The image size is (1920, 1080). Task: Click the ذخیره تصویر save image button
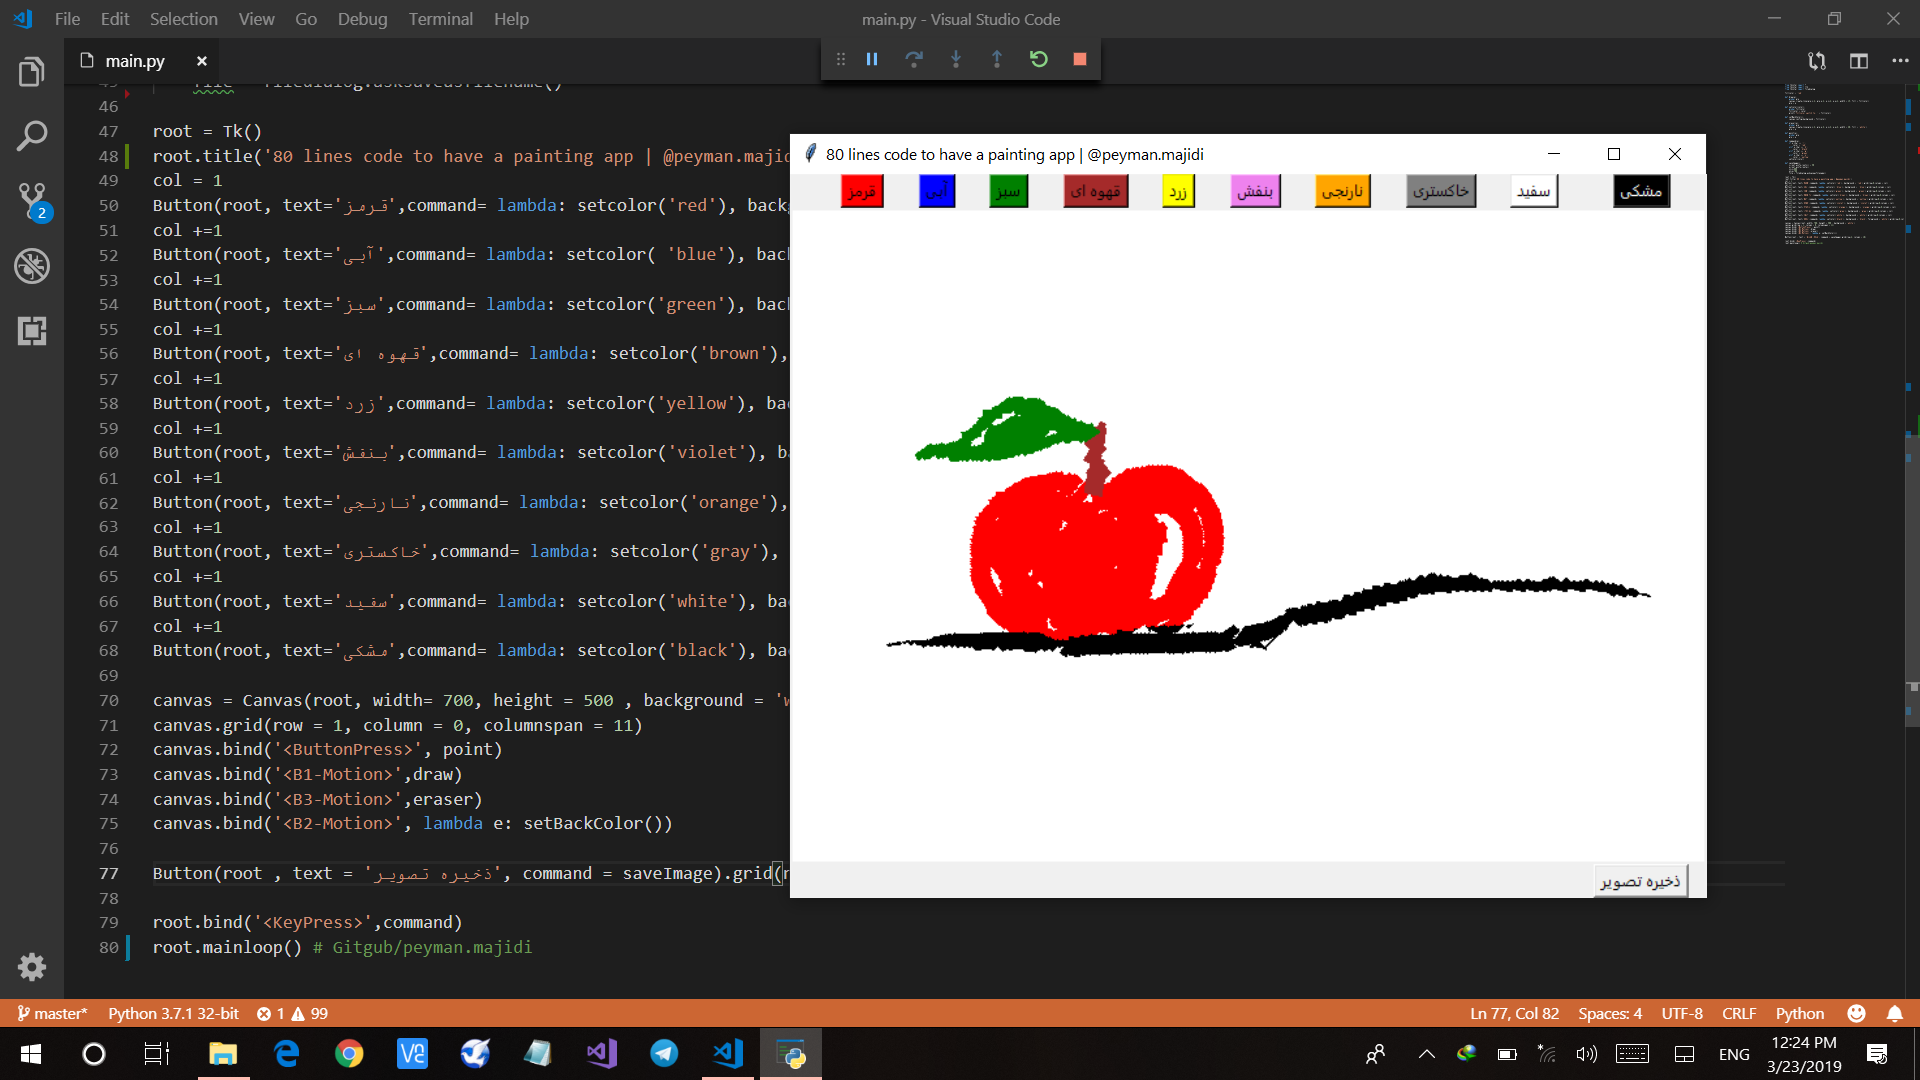(x=1640, y=881)
